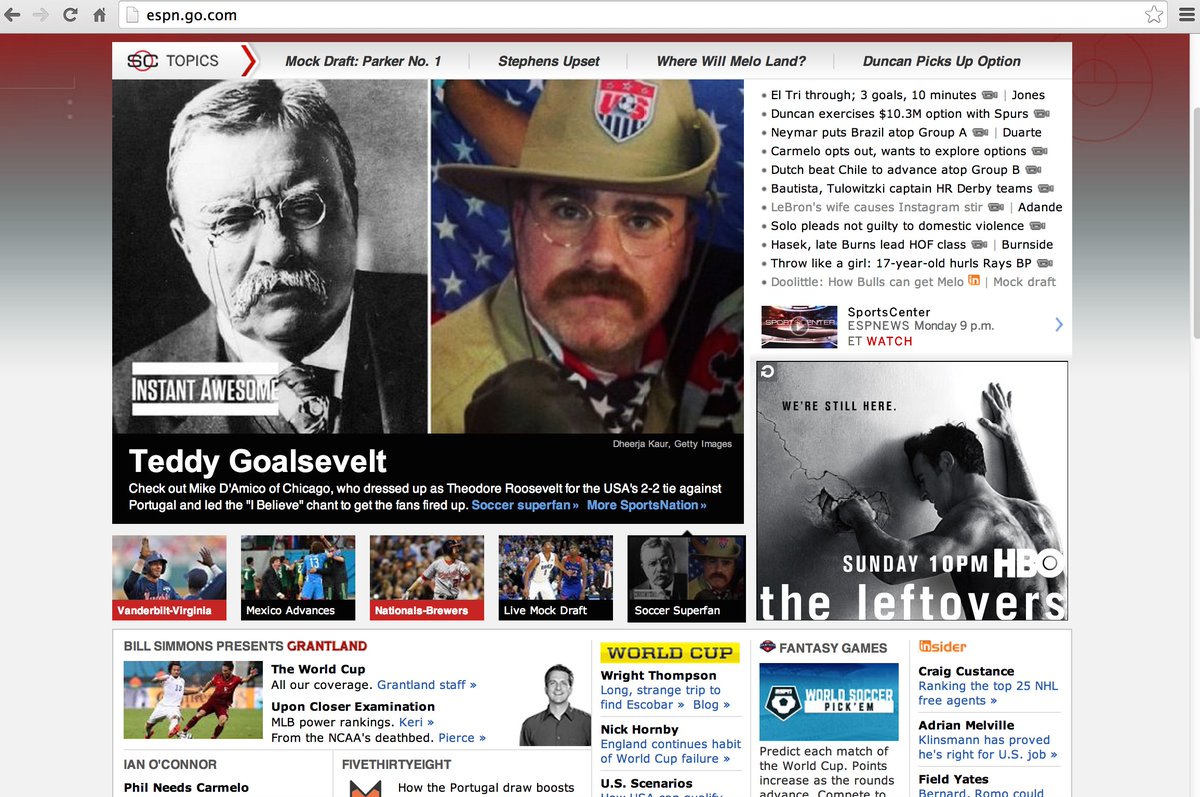Click the Insider logo heading
This screenshot has width=1200, height=797.
pyautogui.click(x=943, y=647)
